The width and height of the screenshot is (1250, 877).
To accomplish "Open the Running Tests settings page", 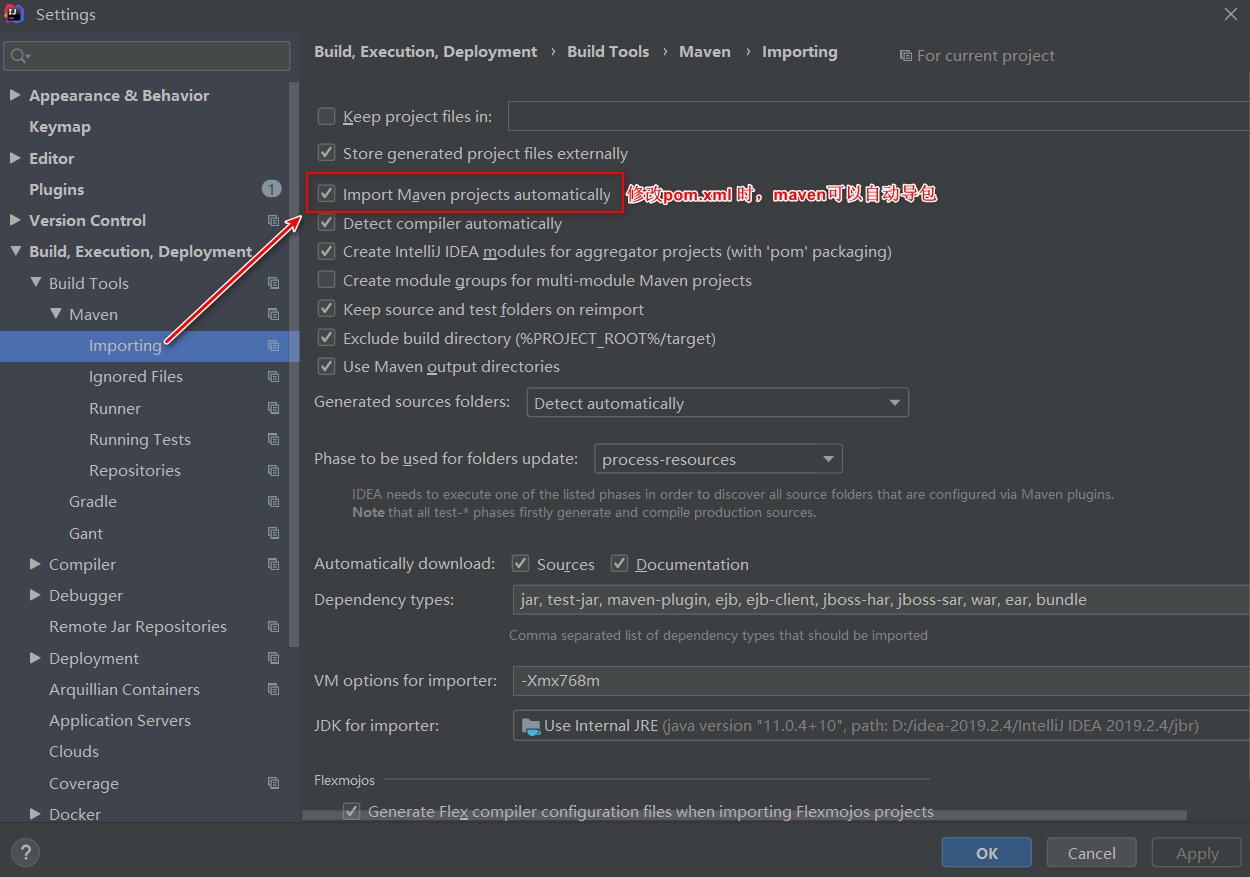I will [x=140, y=440].
